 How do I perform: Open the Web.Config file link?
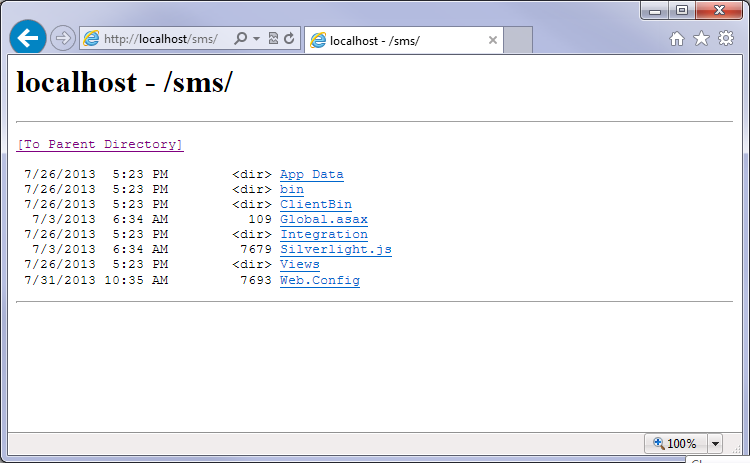(x=319, y=280)
